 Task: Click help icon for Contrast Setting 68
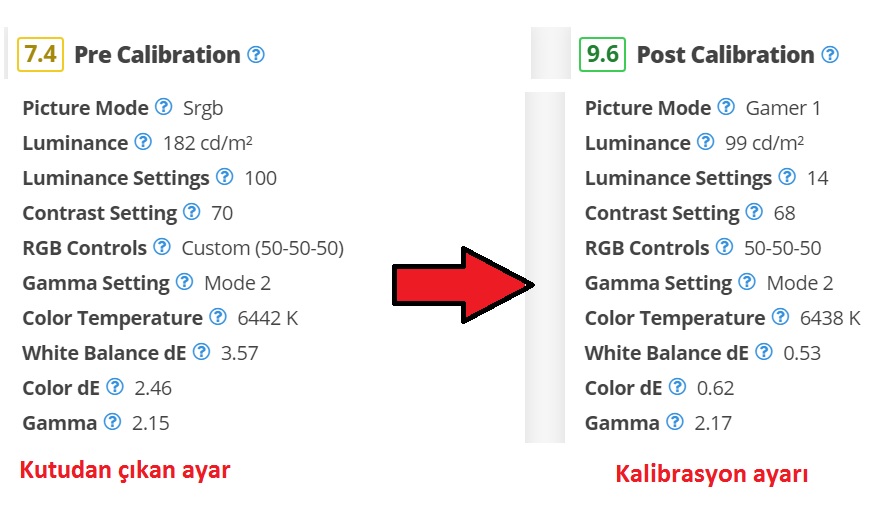(x=754, y=211)
